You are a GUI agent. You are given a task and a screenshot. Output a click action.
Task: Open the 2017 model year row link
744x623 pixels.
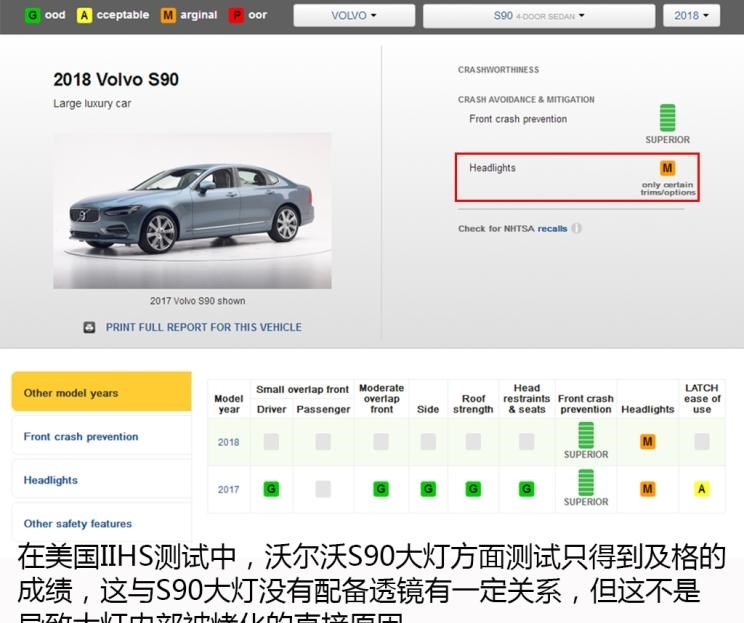click(228, 490)
